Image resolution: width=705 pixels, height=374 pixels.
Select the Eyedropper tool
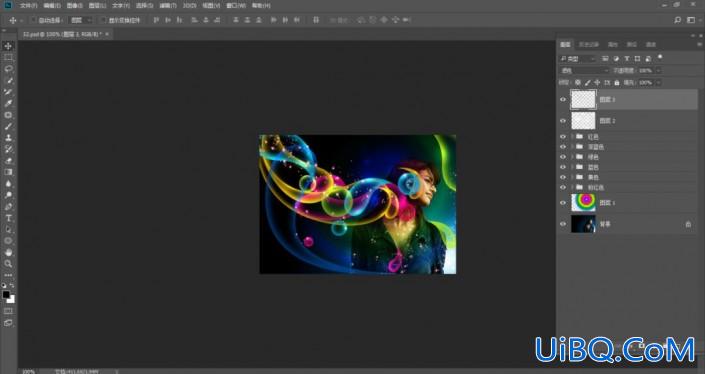click(8, 103)
